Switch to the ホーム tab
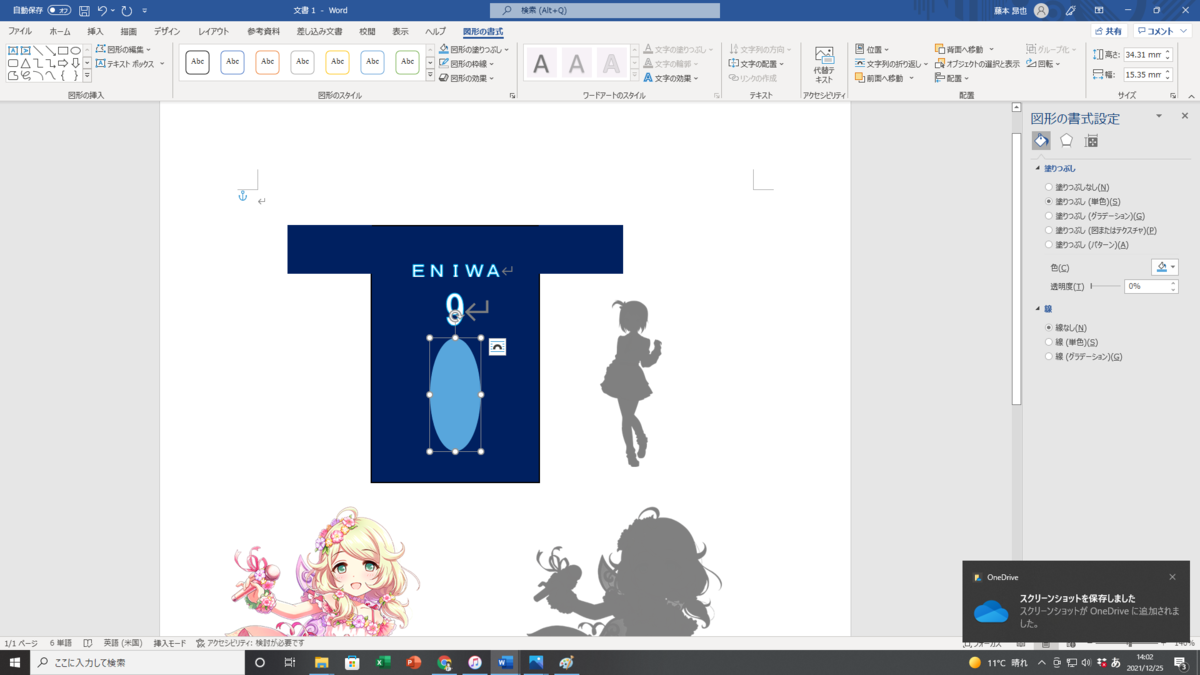 point(60,32)
